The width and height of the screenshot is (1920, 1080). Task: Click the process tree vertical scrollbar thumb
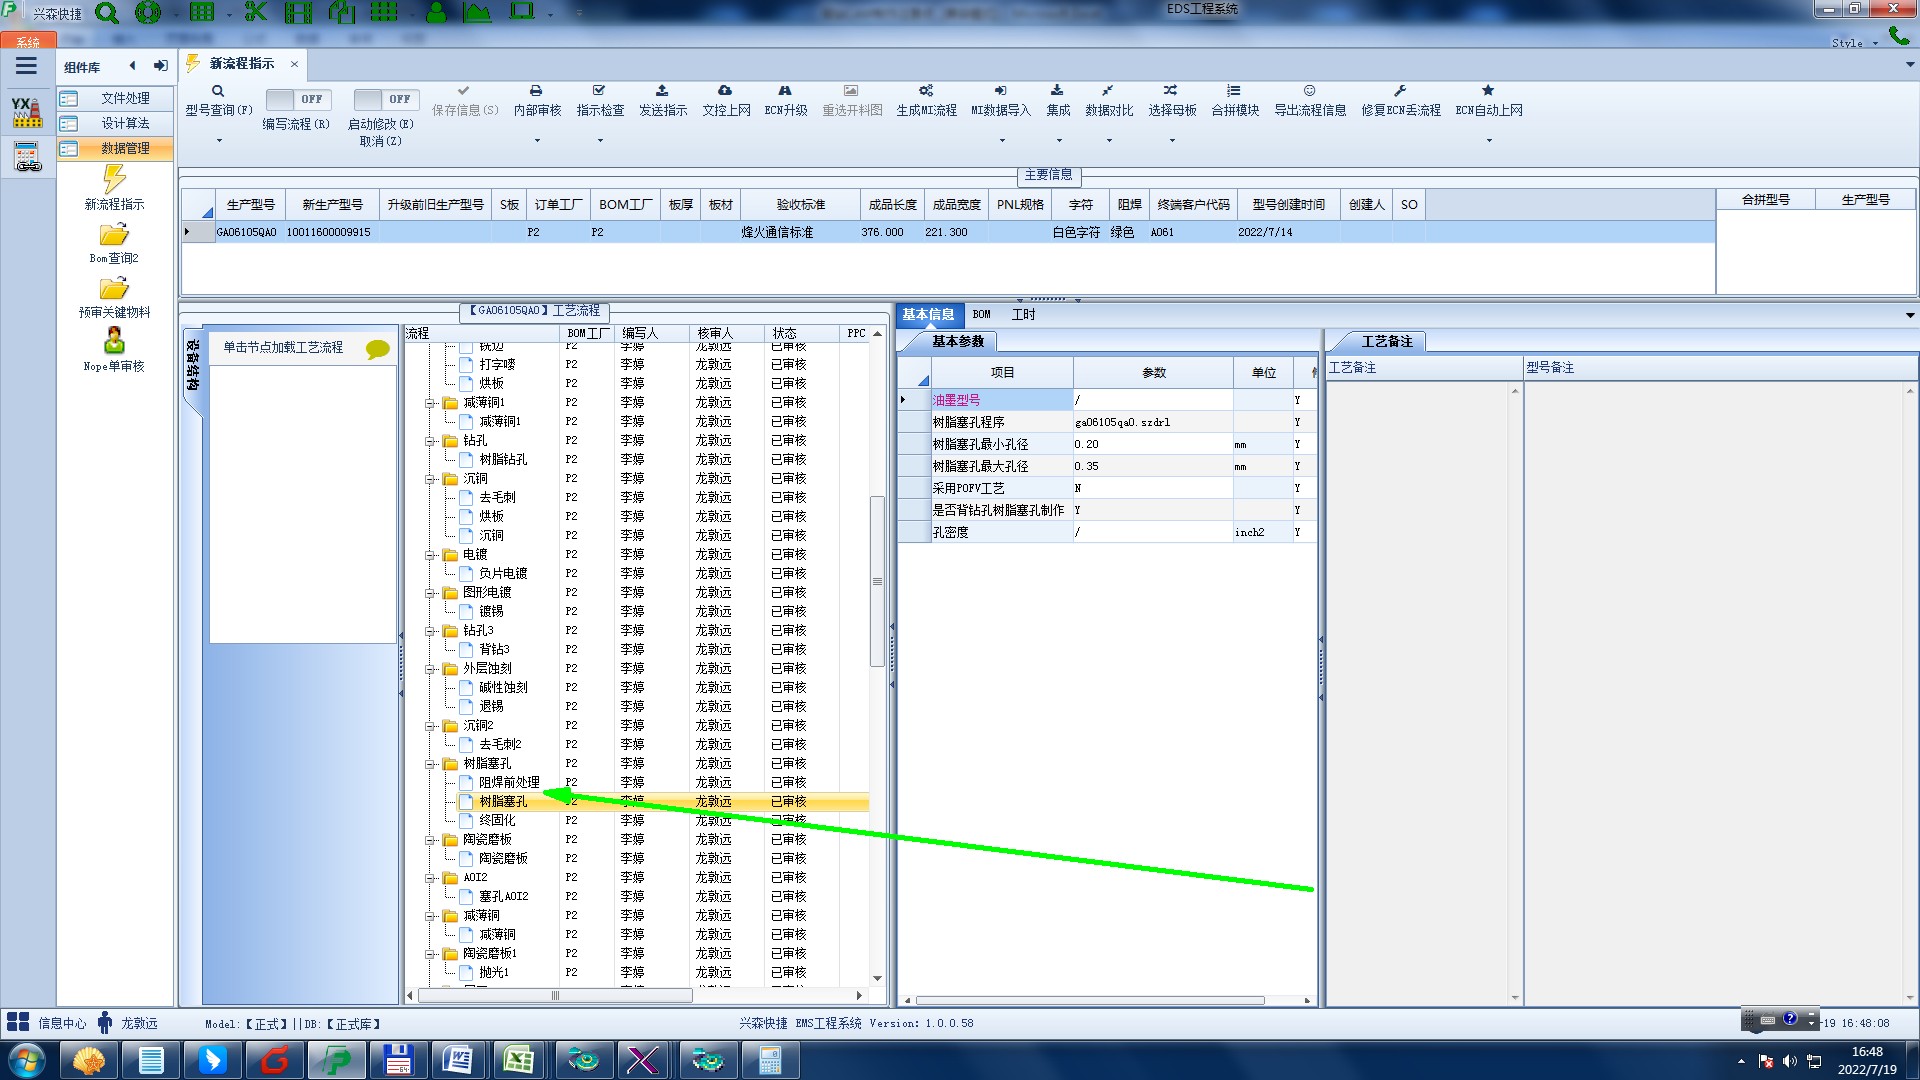tap(877, 580)
